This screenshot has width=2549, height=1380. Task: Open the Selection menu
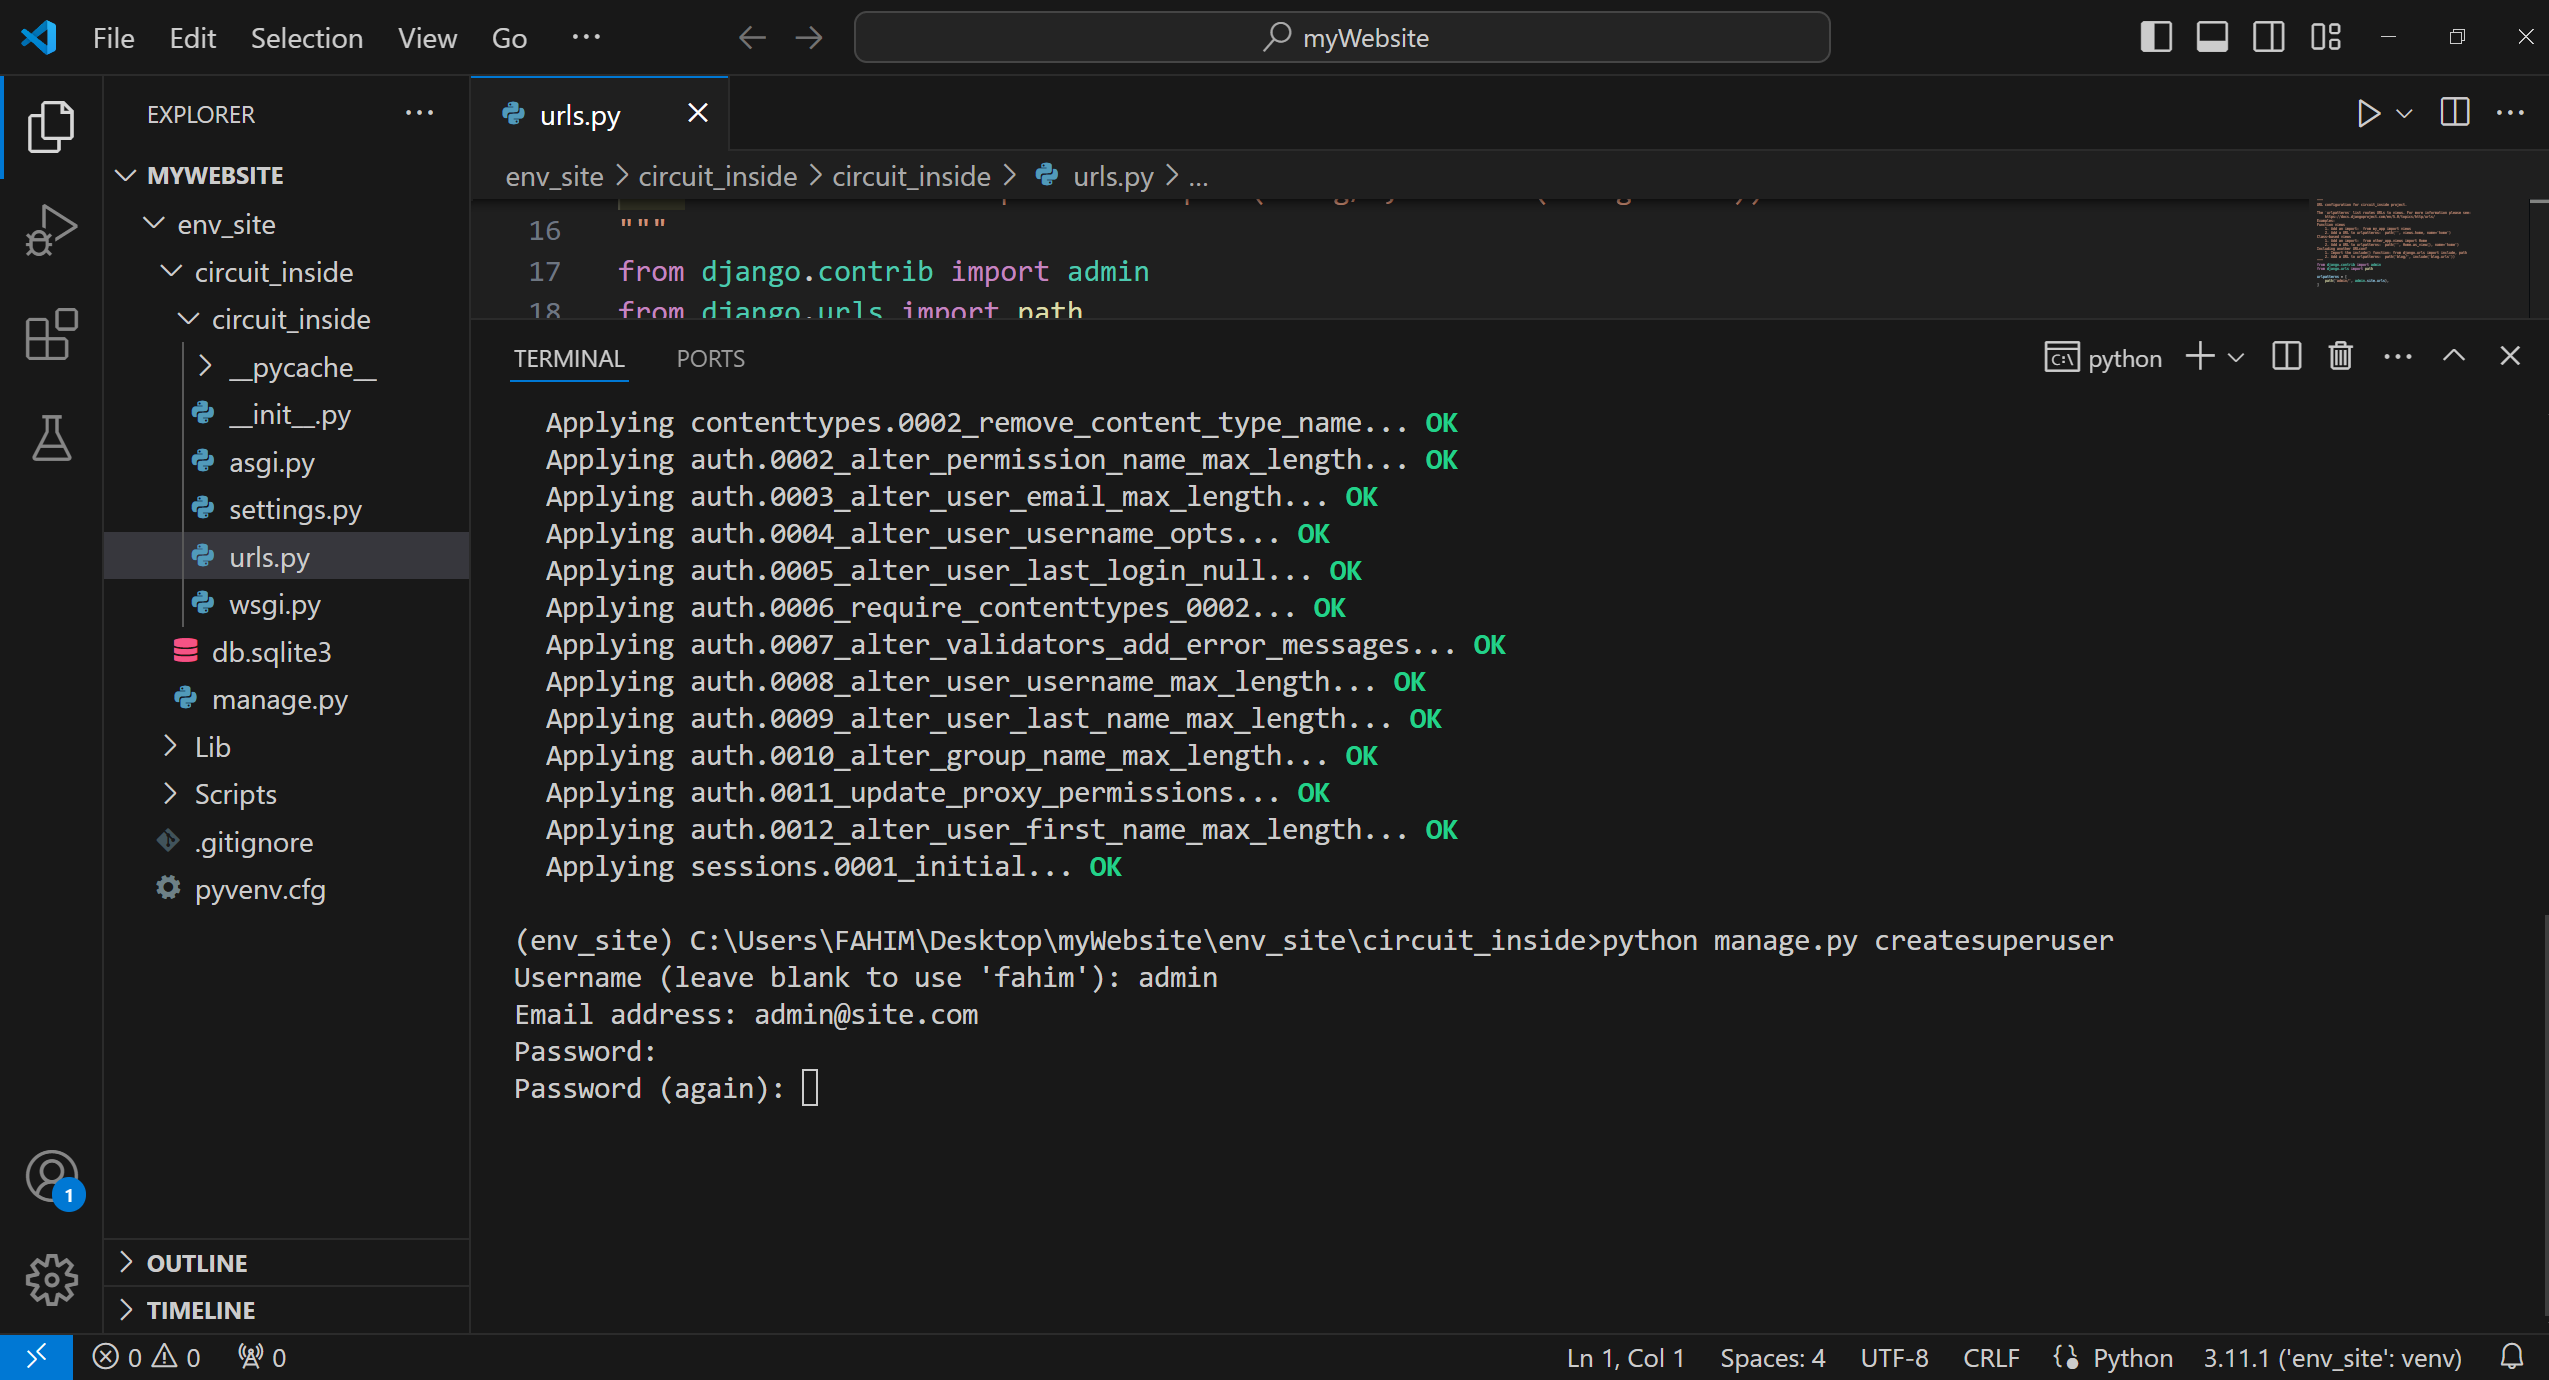click(x=306, y=38)
